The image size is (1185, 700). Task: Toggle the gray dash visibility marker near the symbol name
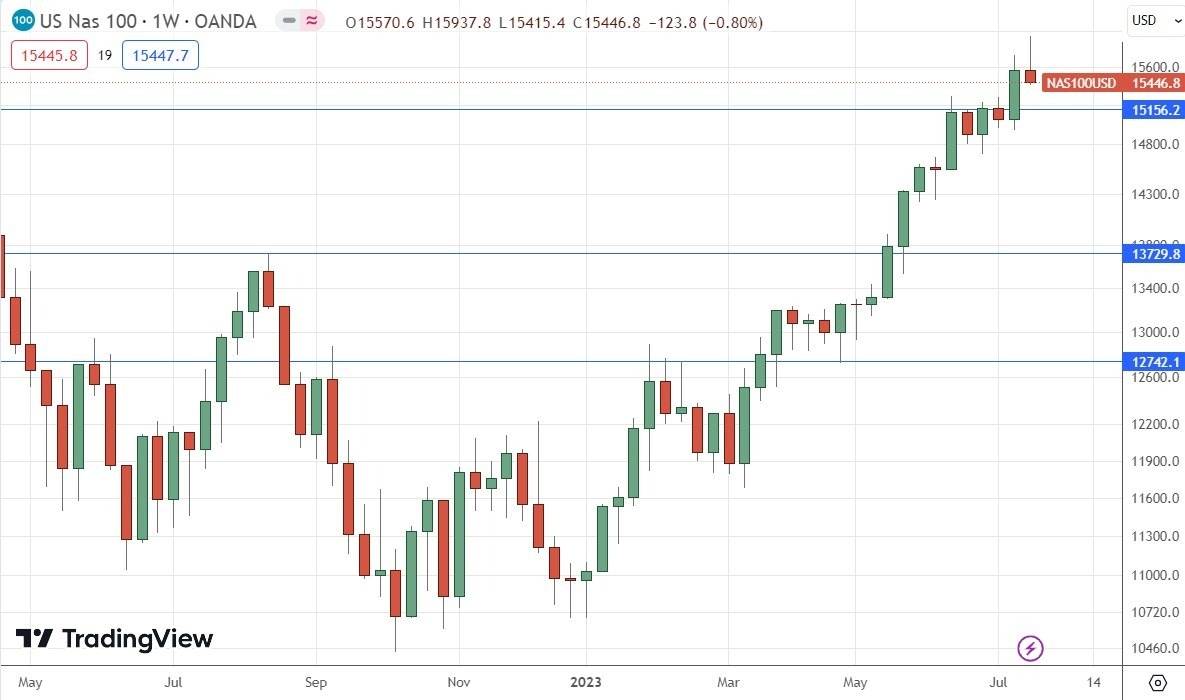click(x=287, y=20)
